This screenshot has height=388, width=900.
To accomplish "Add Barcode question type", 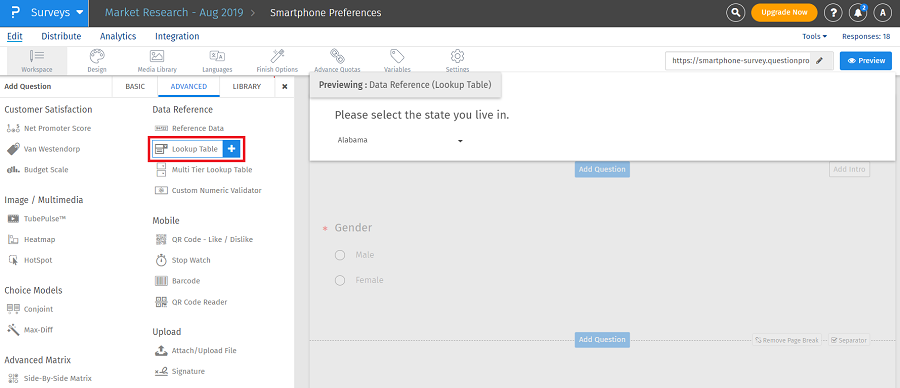I will [x=177, y=281].
